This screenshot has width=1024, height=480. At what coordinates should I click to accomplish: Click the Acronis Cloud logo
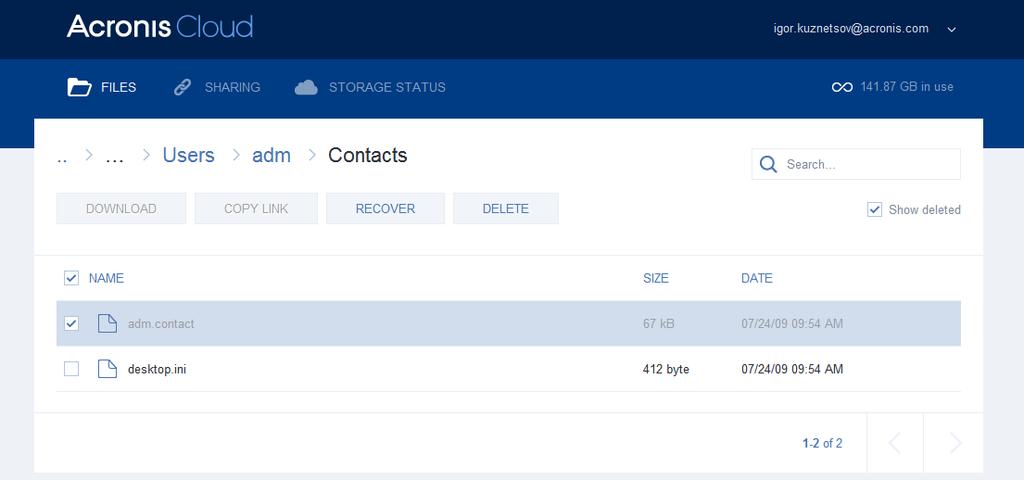[159, 27]
